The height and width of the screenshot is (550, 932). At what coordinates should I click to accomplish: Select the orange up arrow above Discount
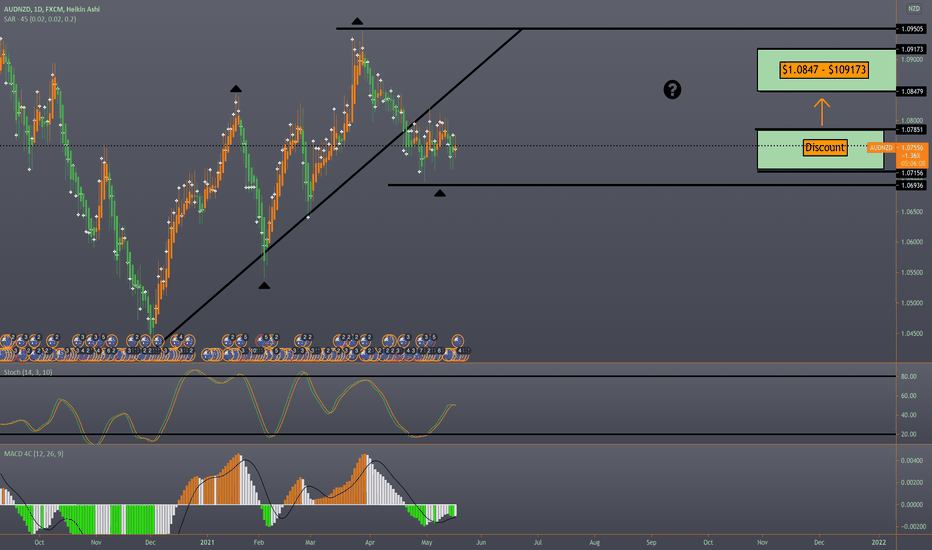[x=822, y=112]
